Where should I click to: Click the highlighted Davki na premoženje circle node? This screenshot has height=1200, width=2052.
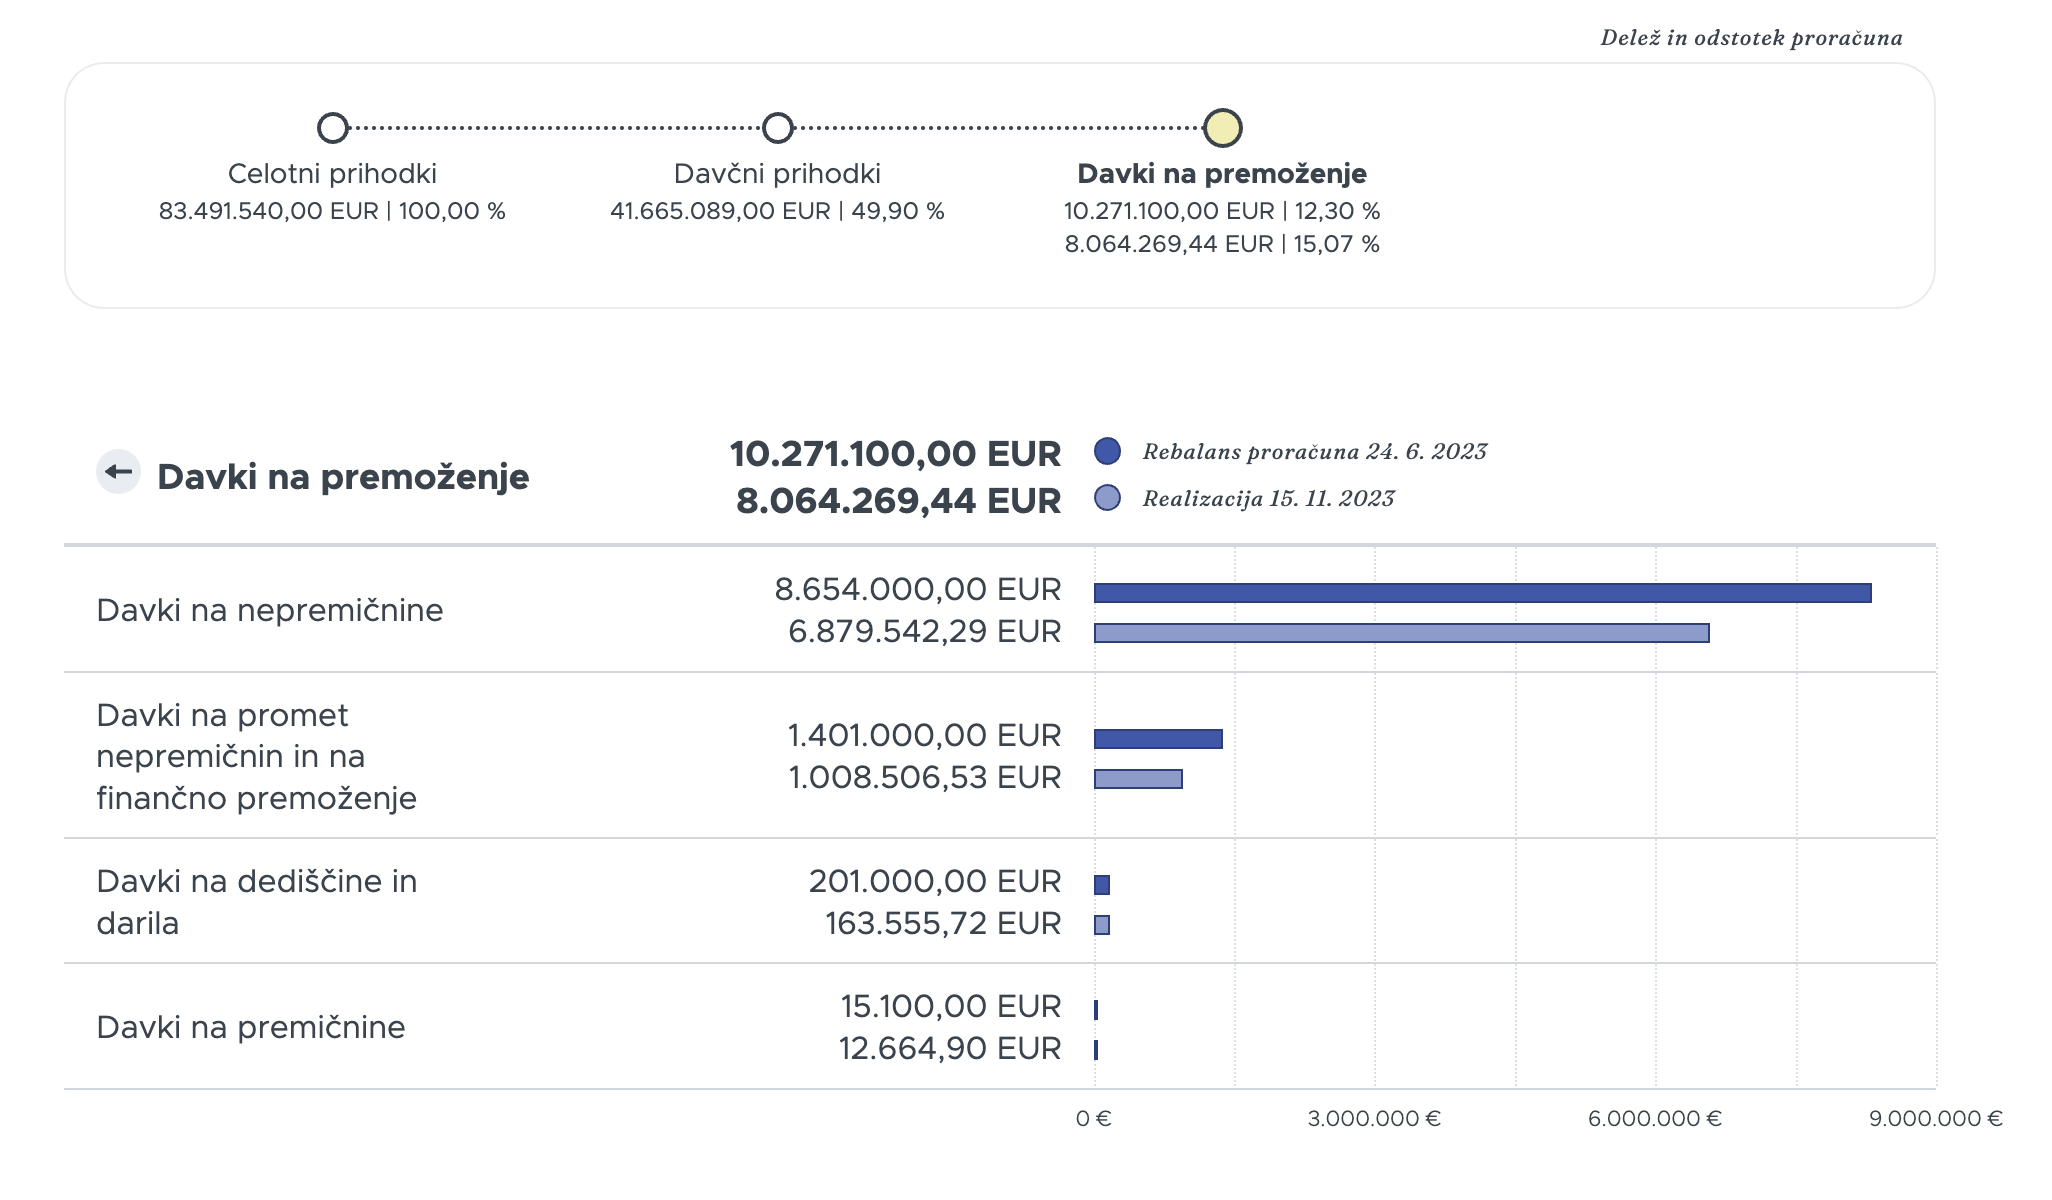[1223, 128]
